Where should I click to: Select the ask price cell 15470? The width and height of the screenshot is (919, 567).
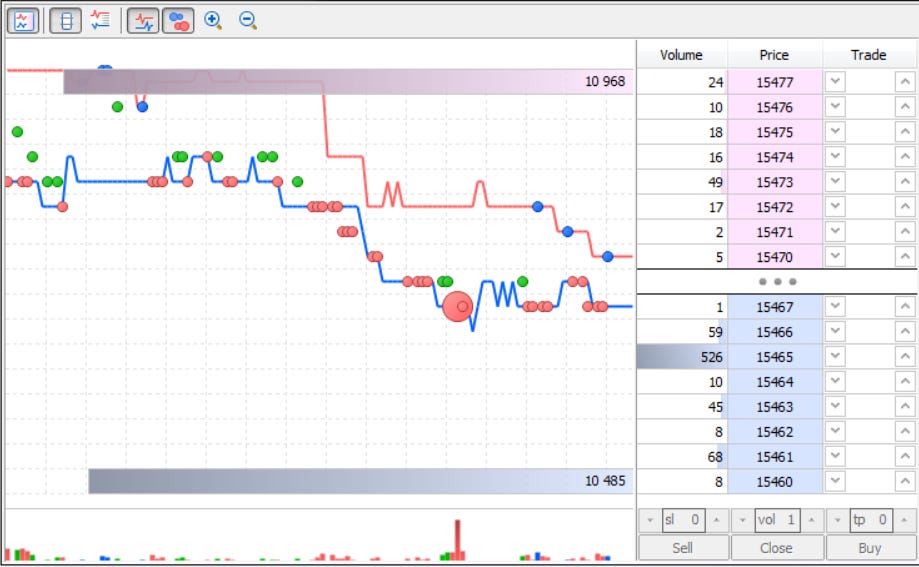point(774,257)
